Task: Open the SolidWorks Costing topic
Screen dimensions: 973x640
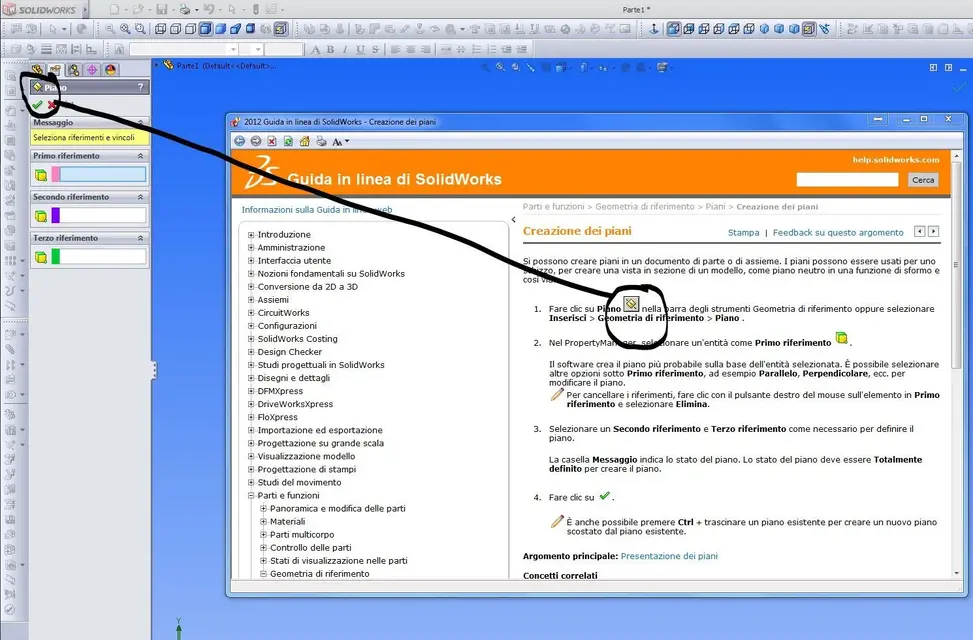Action: click(x=298, y=339)
